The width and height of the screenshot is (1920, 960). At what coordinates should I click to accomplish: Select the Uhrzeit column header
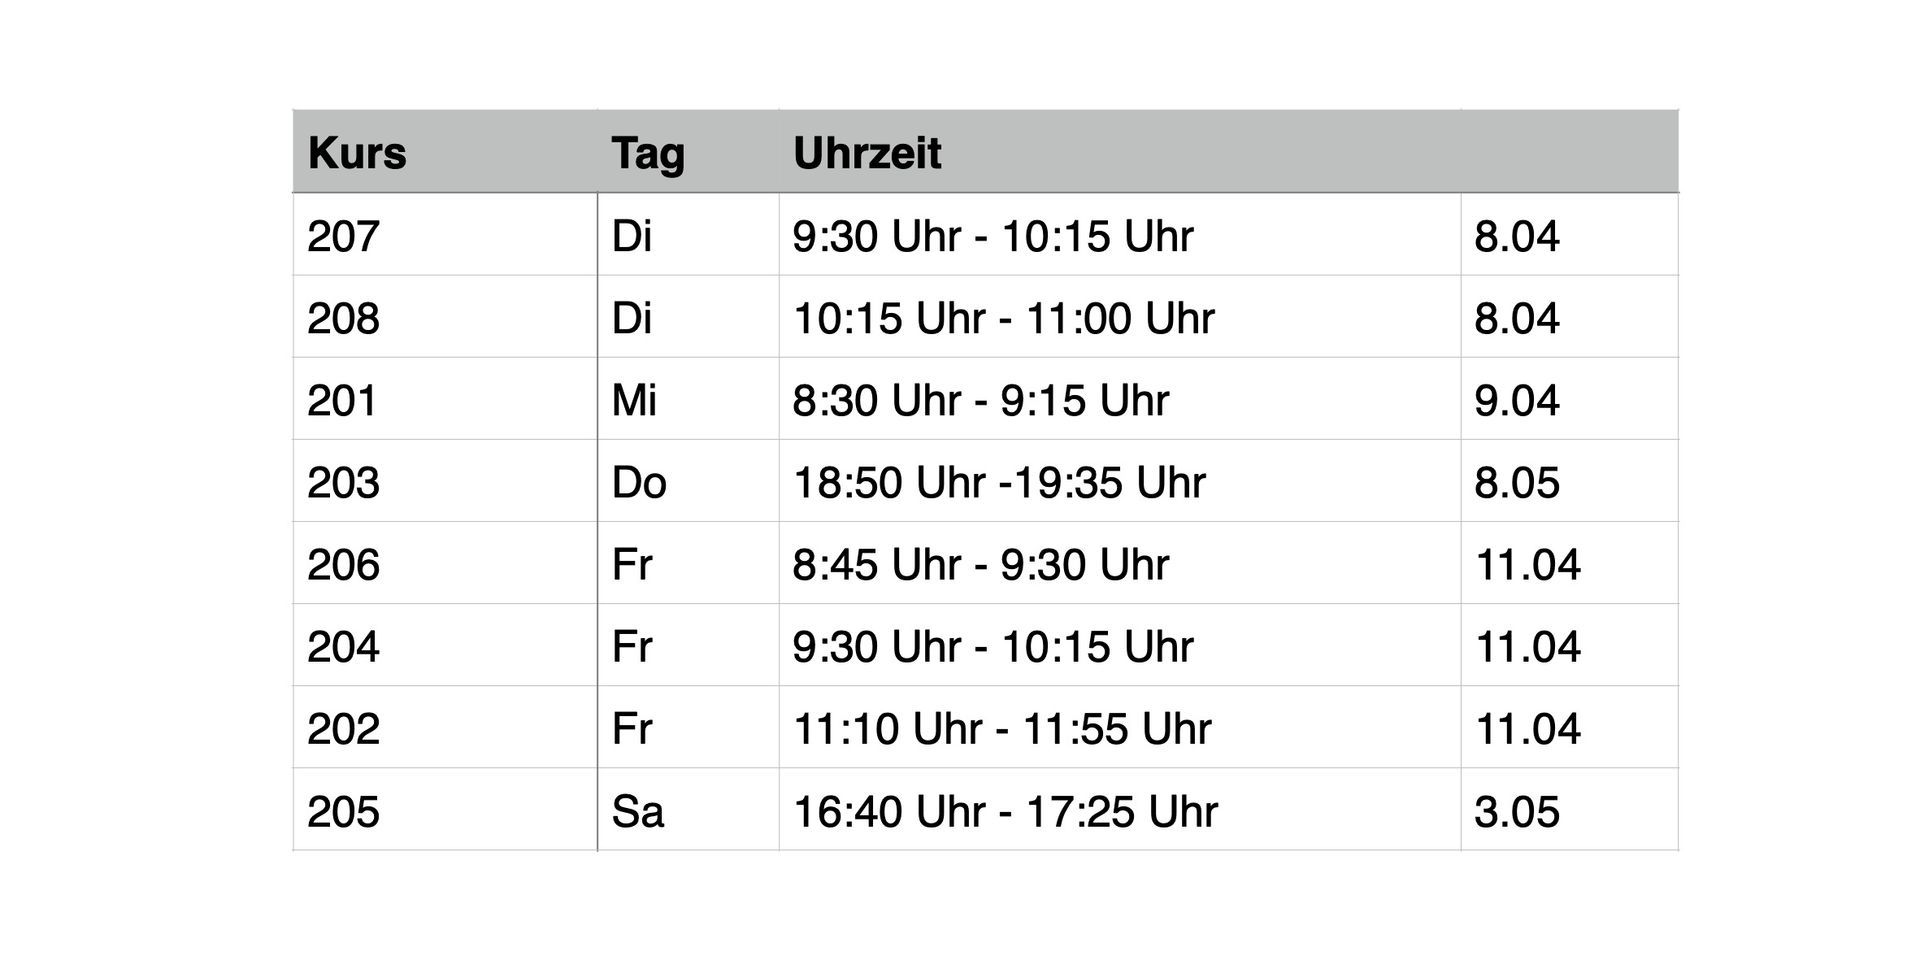1120,152
